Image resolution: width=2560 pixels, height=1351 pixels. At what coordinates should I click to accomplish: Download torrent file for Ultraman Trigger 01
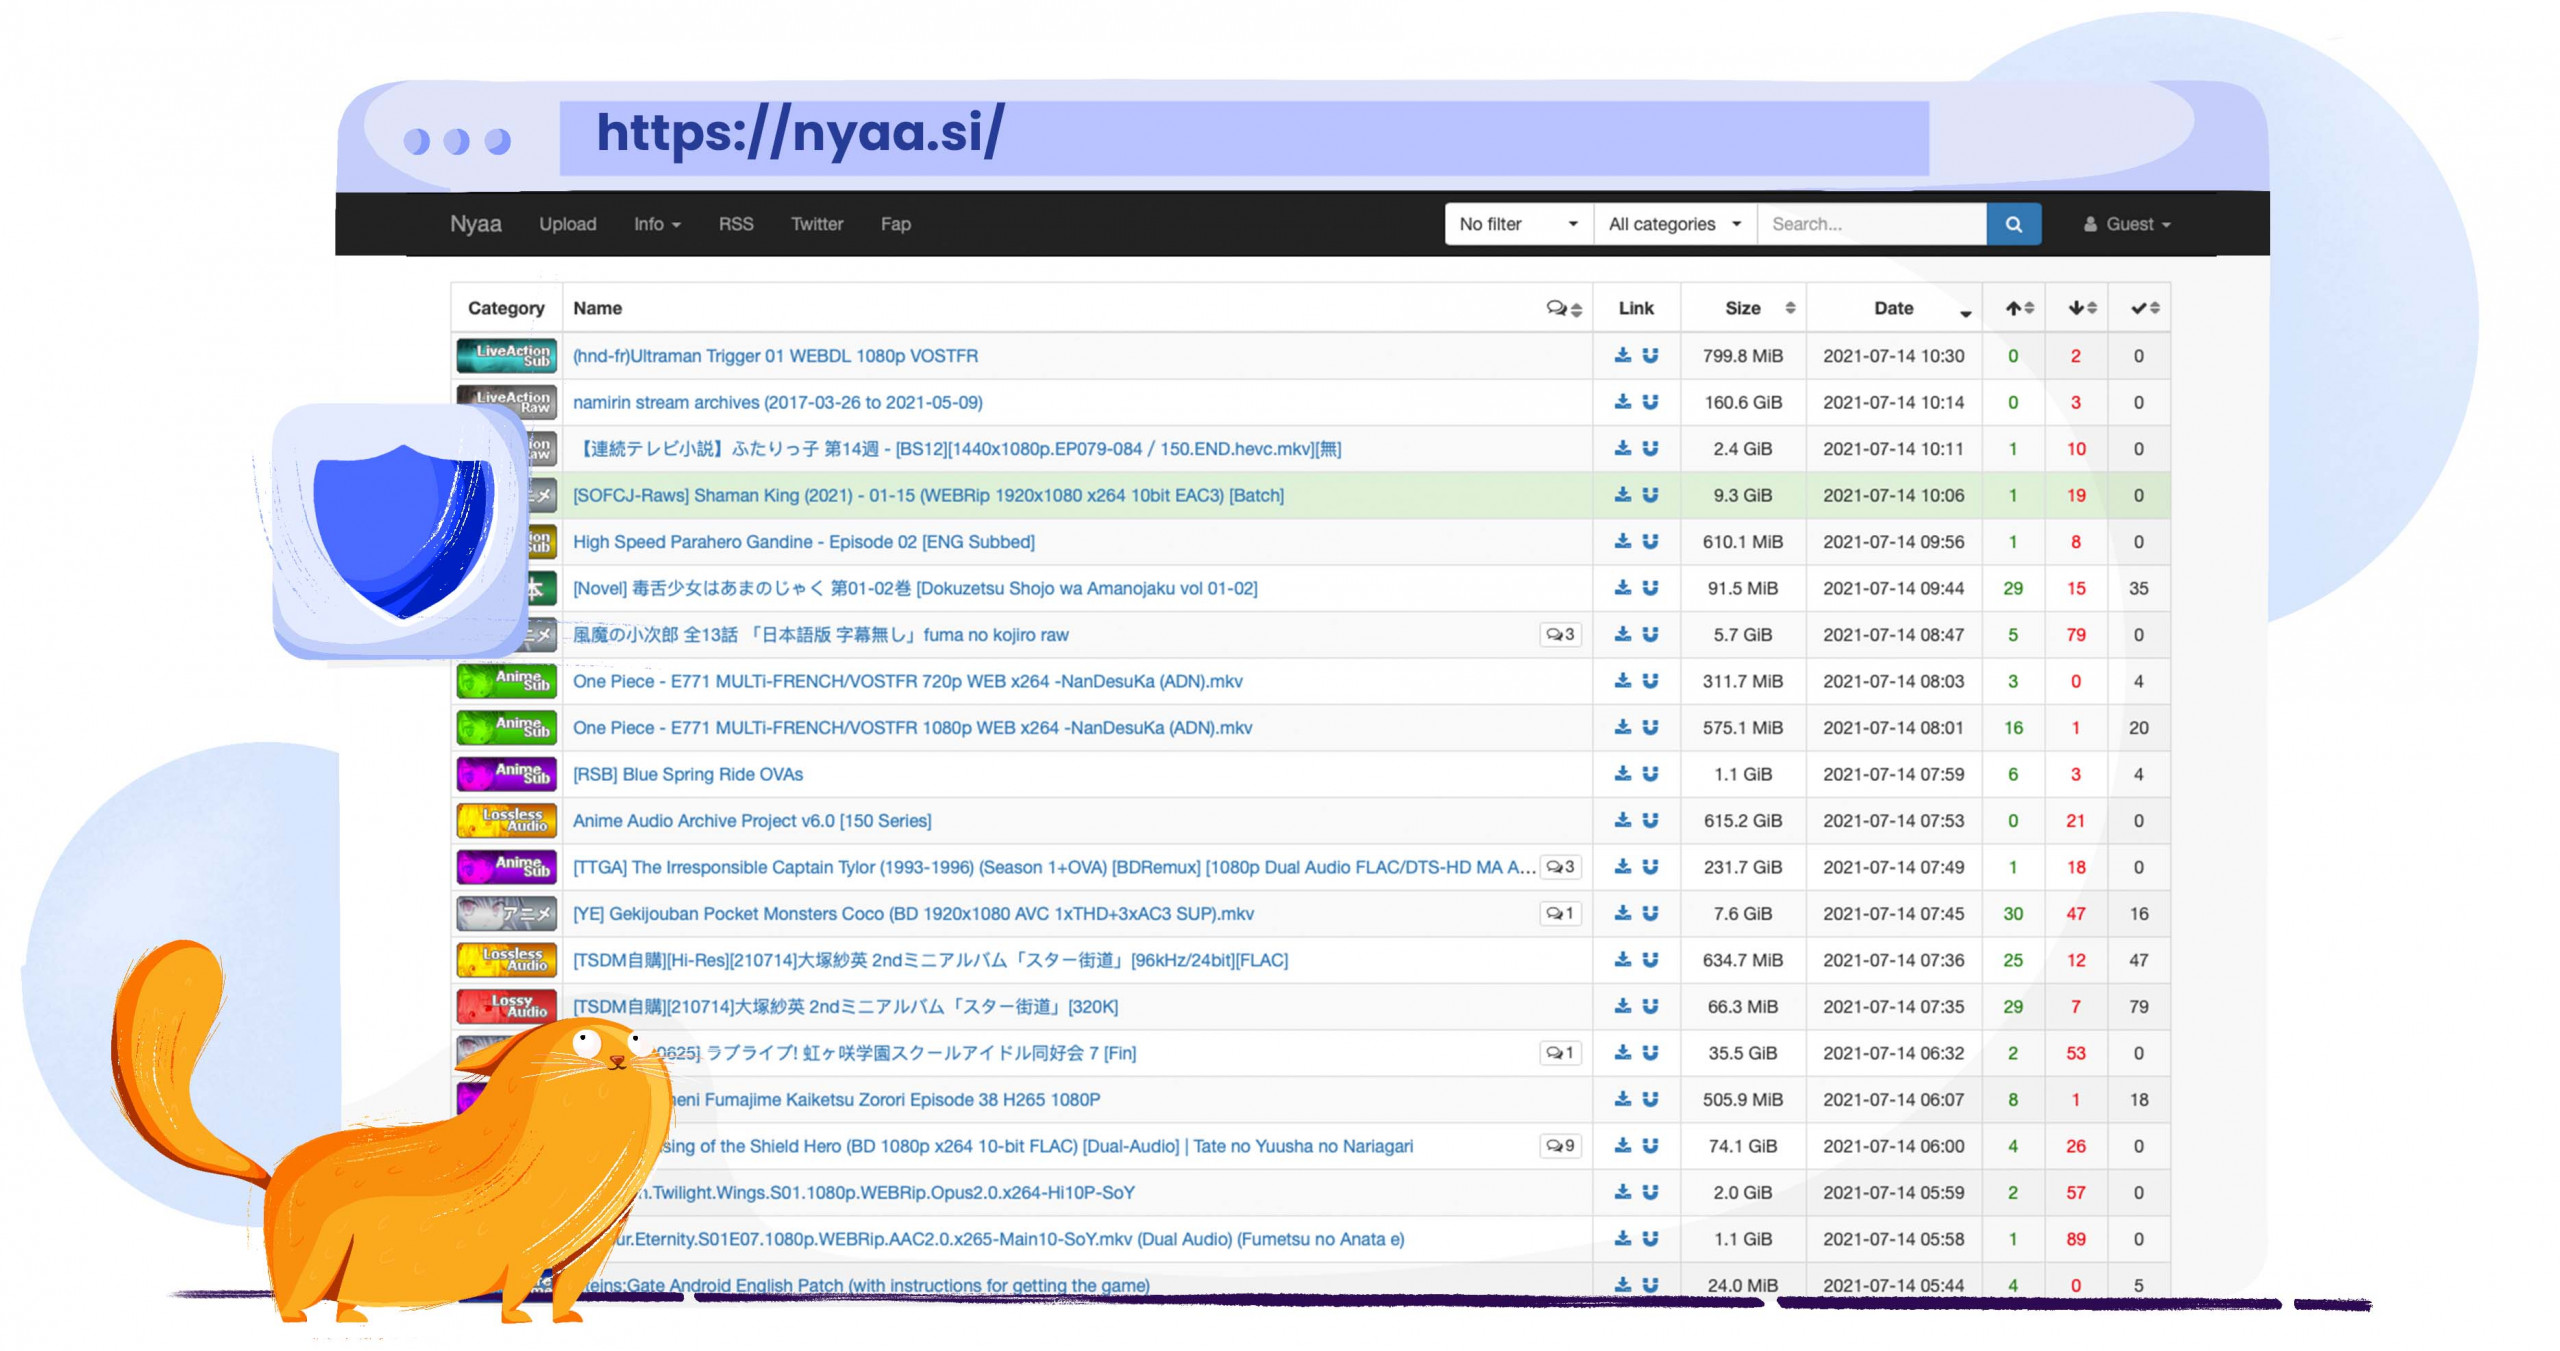1622,355
